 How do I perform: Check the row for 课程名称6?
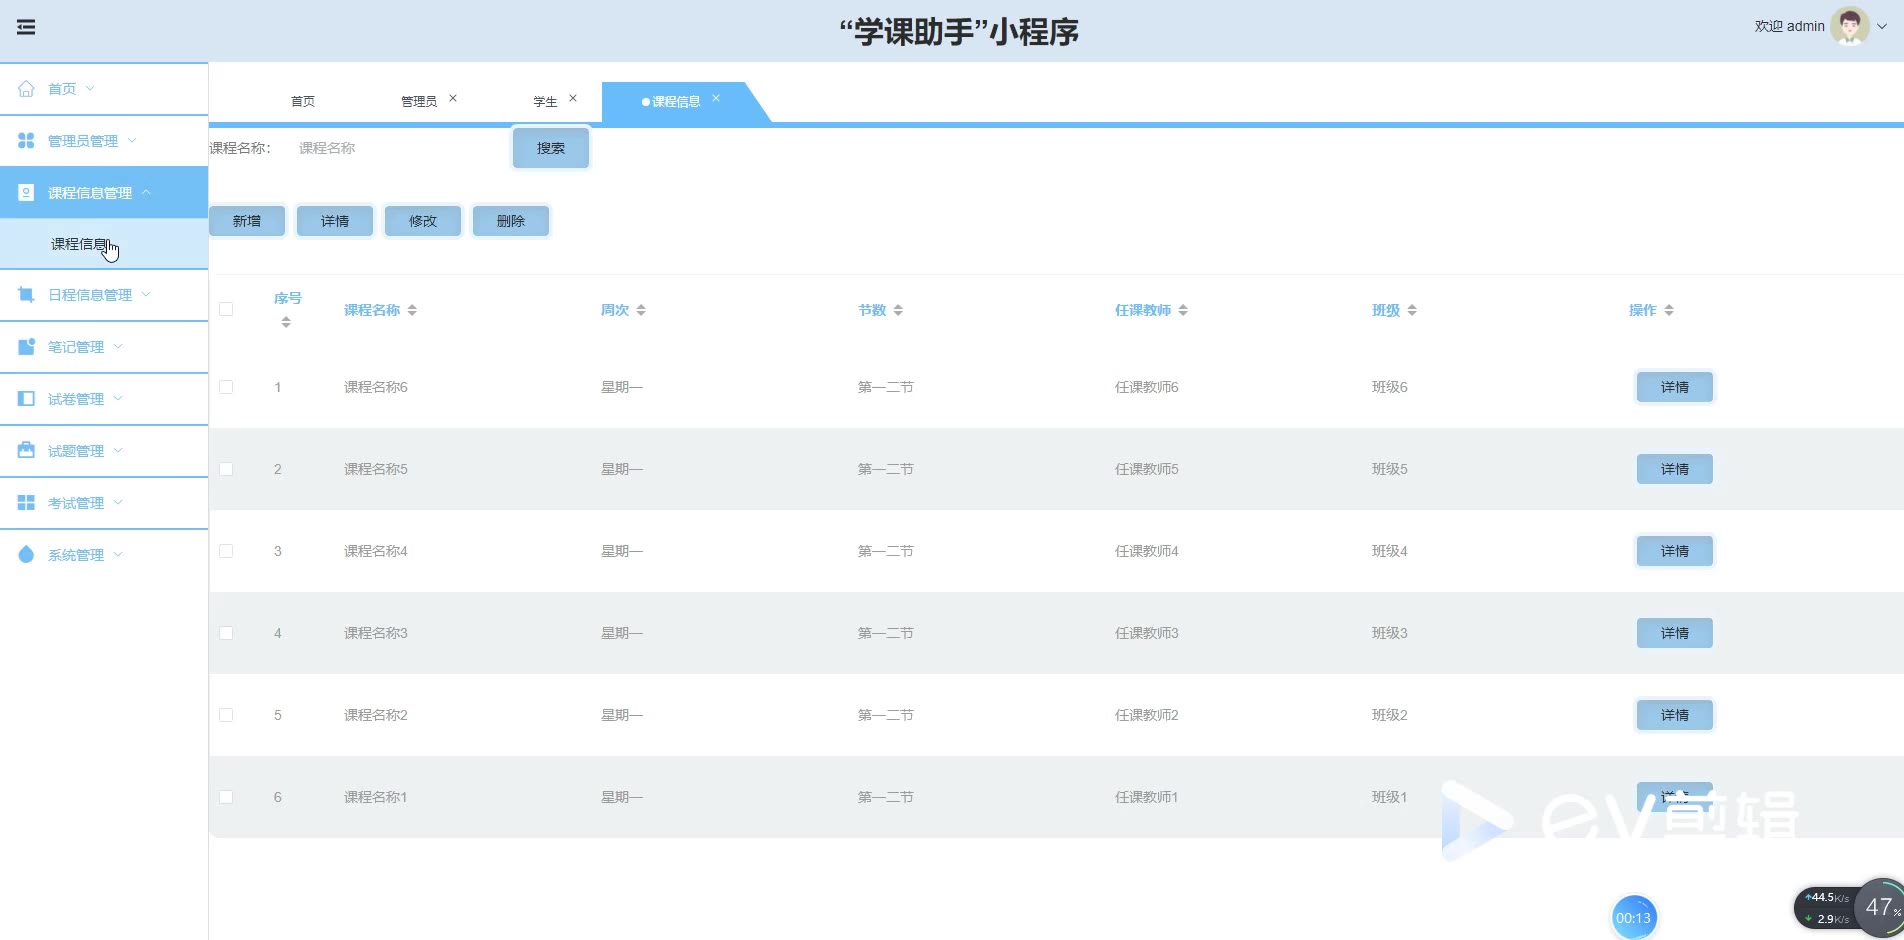[226, 387]
